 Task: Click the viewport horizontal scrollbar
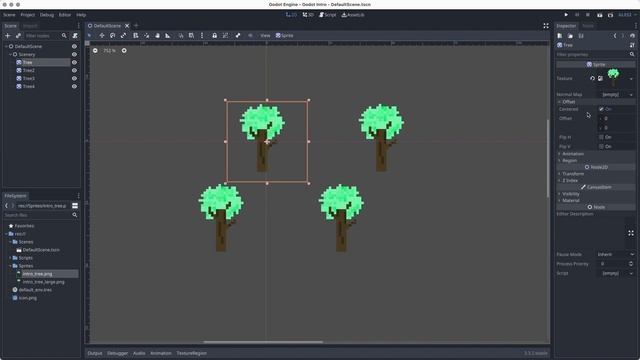(263, 342)
